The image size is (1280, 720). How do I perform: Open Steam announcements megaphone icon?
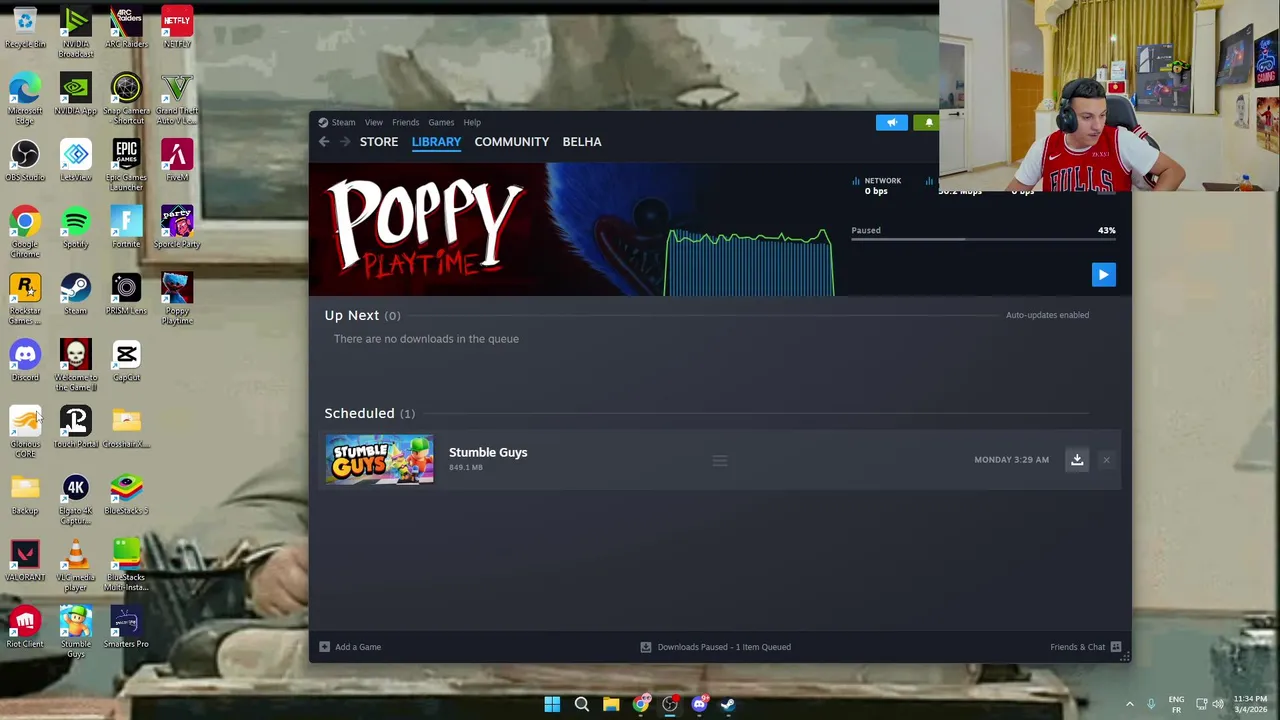click(892, 122)
